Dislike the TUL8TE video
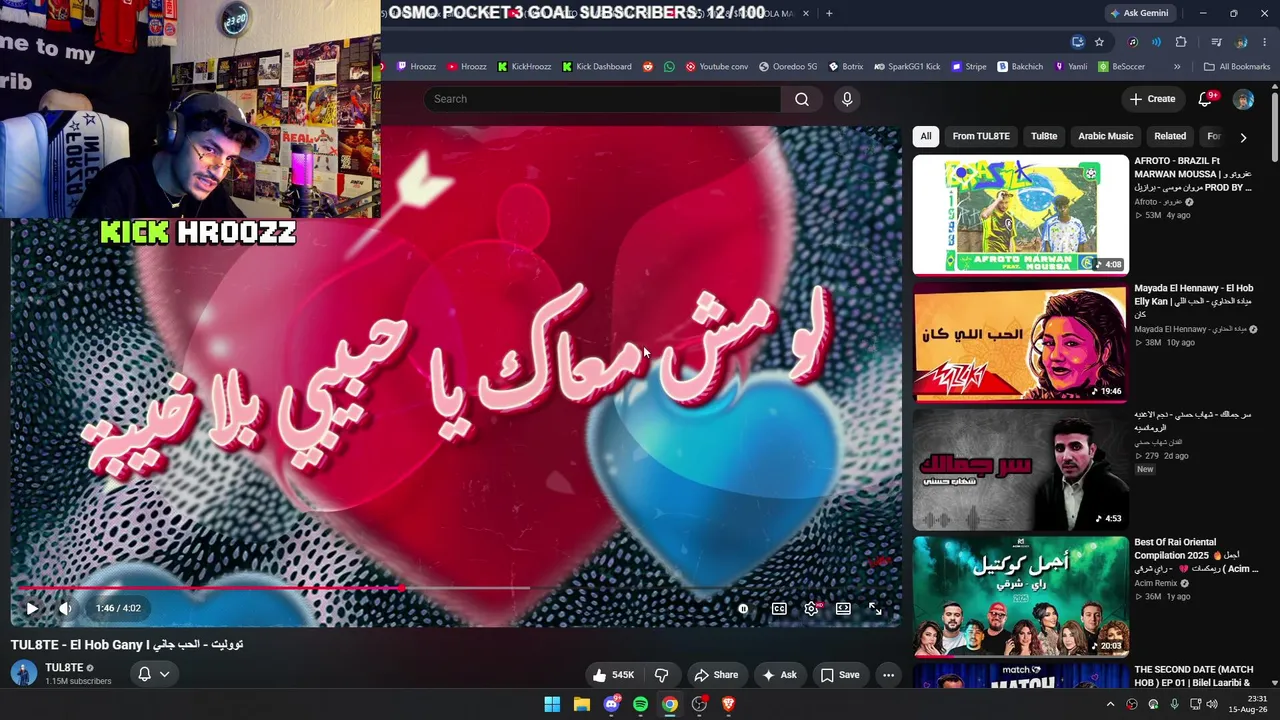The height and width of the screenshot is (720, 1280). point(661,675)
